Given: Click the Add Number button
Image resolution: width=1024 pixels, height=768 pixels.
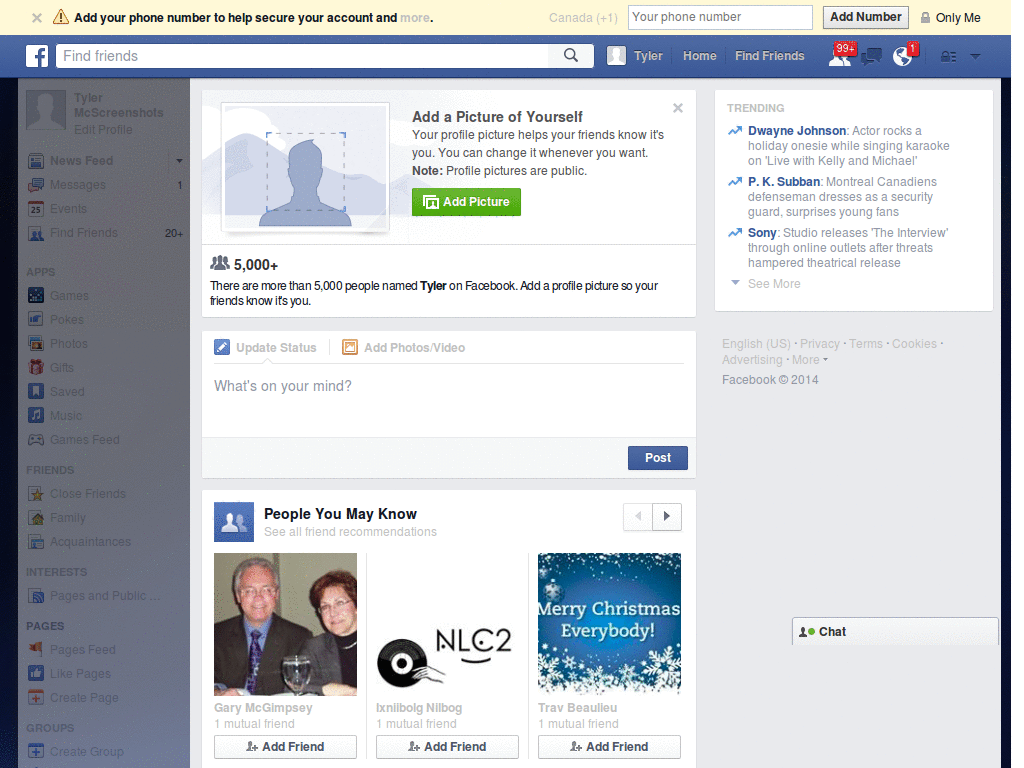Looking at the screenshot, I should (865, 17).
